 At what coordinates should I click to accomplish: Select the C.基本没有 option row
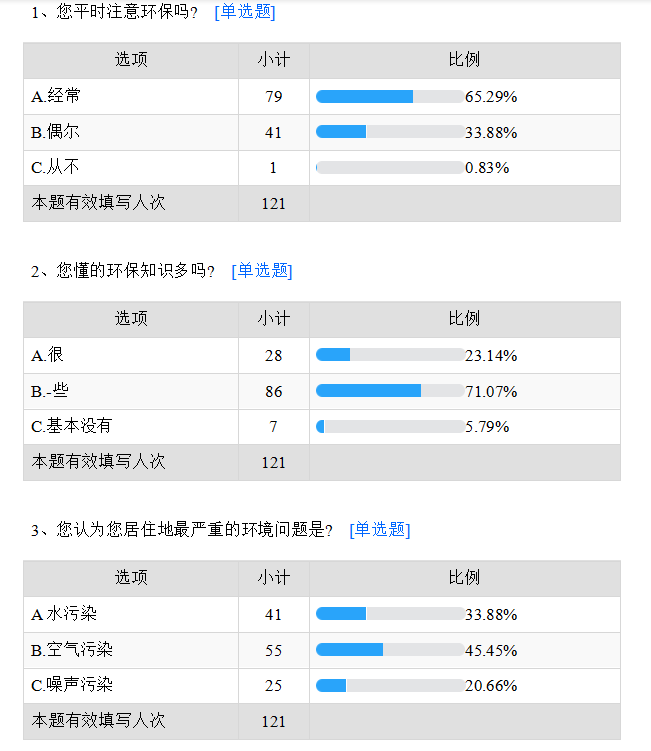322,427
